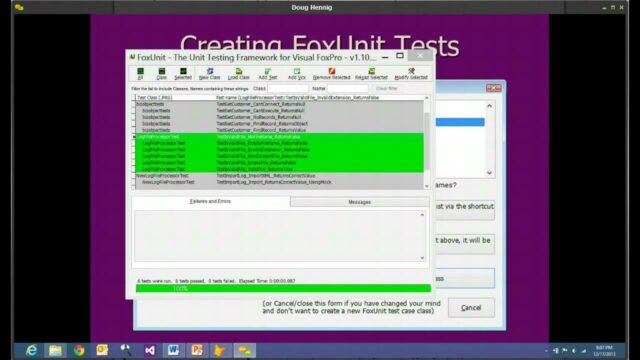Select the TestGetCustomer_CantConnect_ReturnsNull row

[x=279, y=104]
